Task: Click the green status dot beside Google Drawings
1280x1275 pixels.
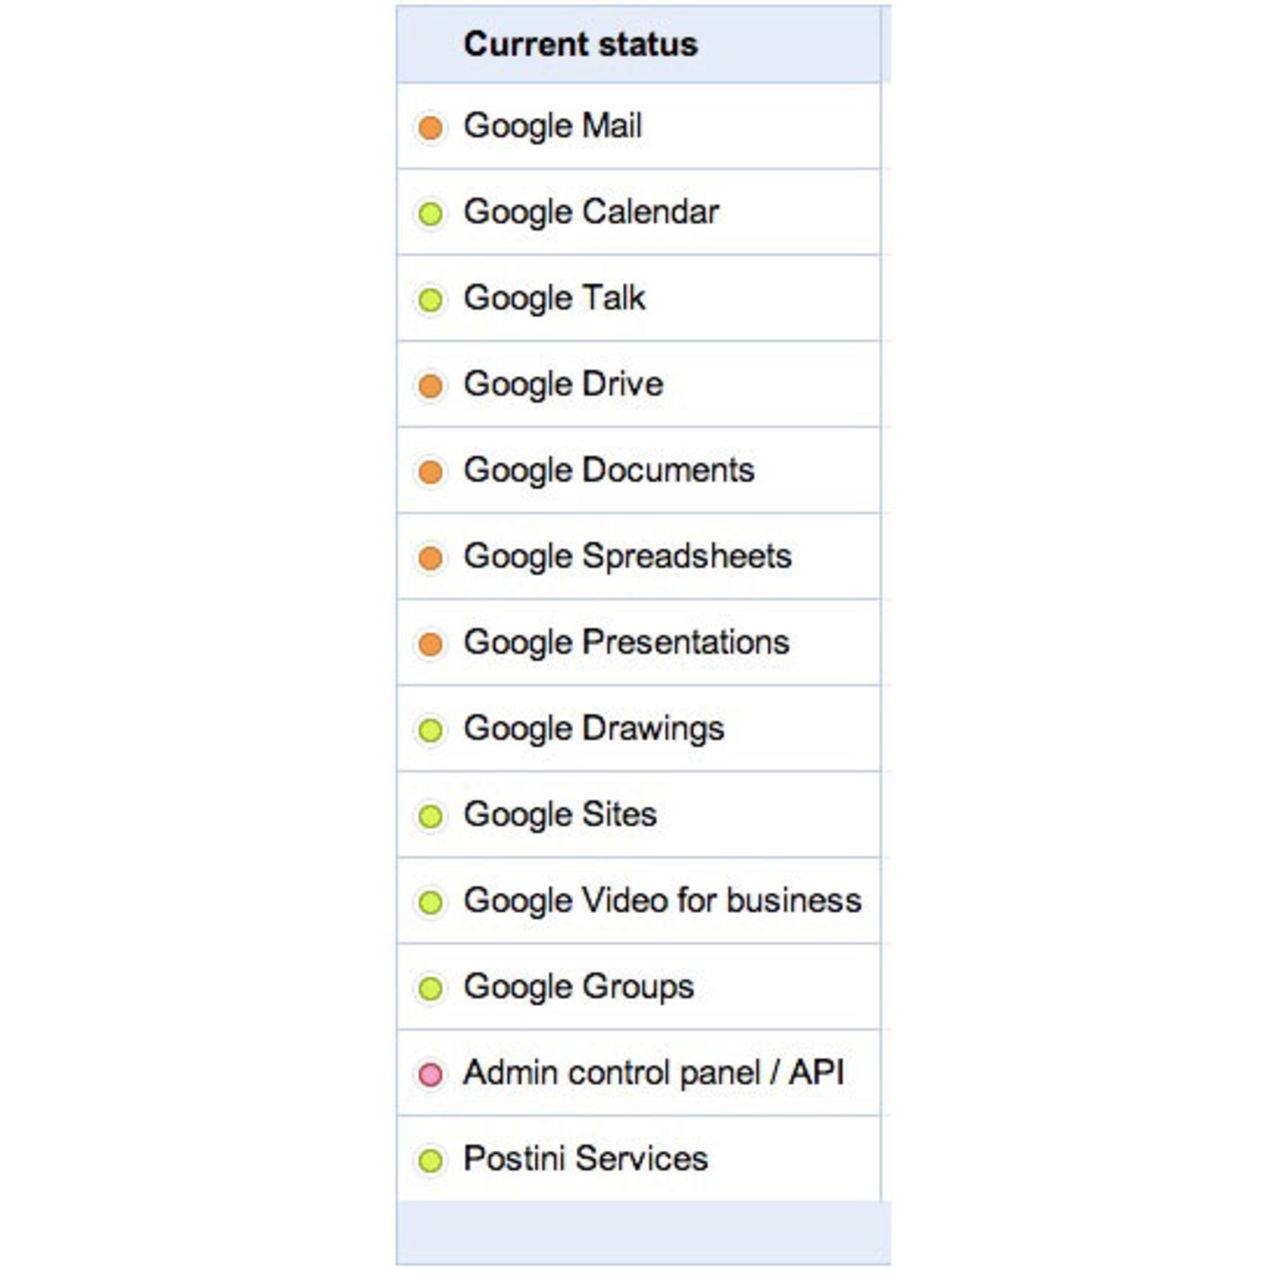Action: [431, 729]
